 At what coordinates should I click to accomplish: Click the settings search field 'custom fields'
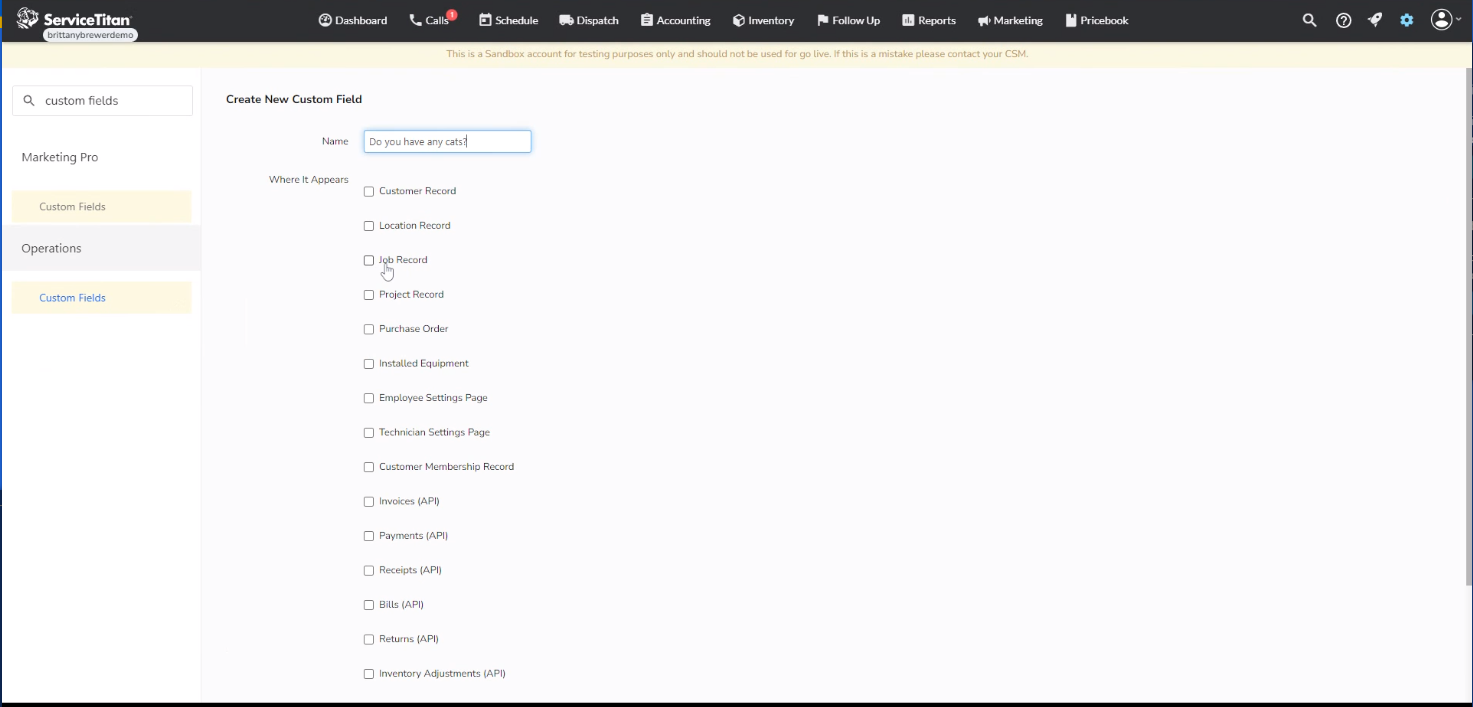(x=102, y=101)
